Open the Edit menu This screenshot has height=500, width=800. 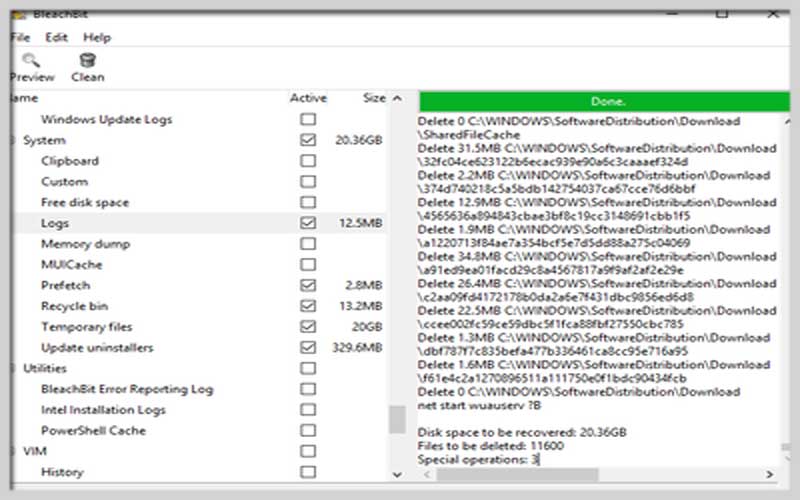tap(56, 37)
